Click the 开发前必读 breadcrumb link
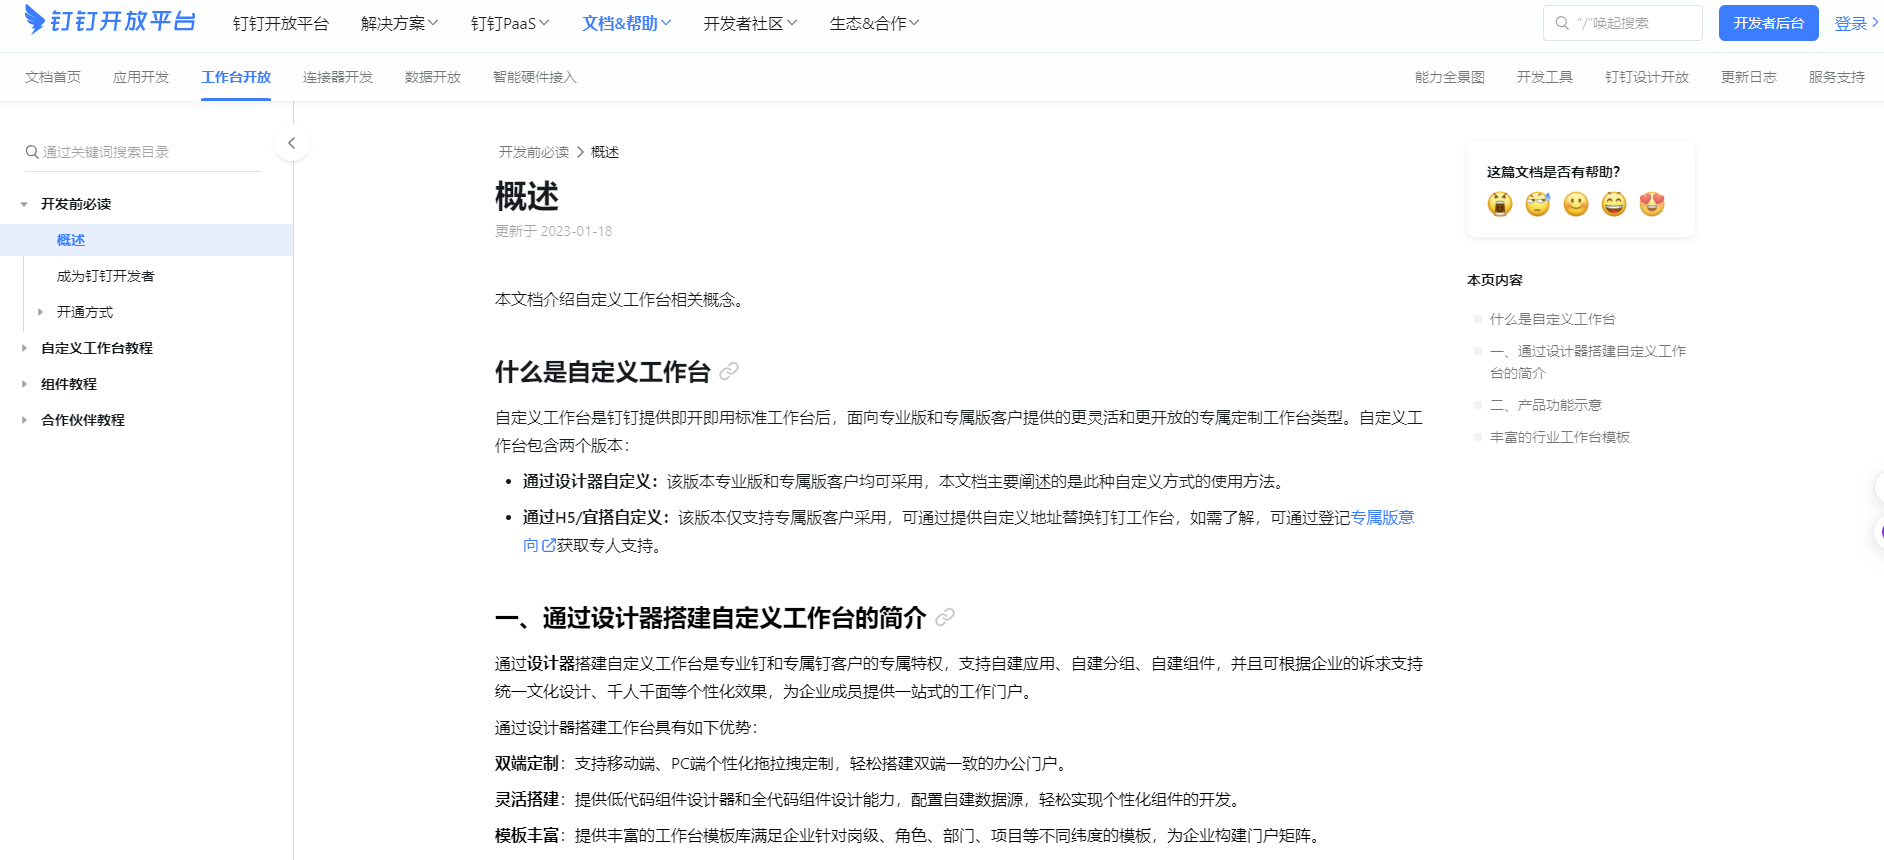Screen dimensions: 1884x860 [534, 152]
